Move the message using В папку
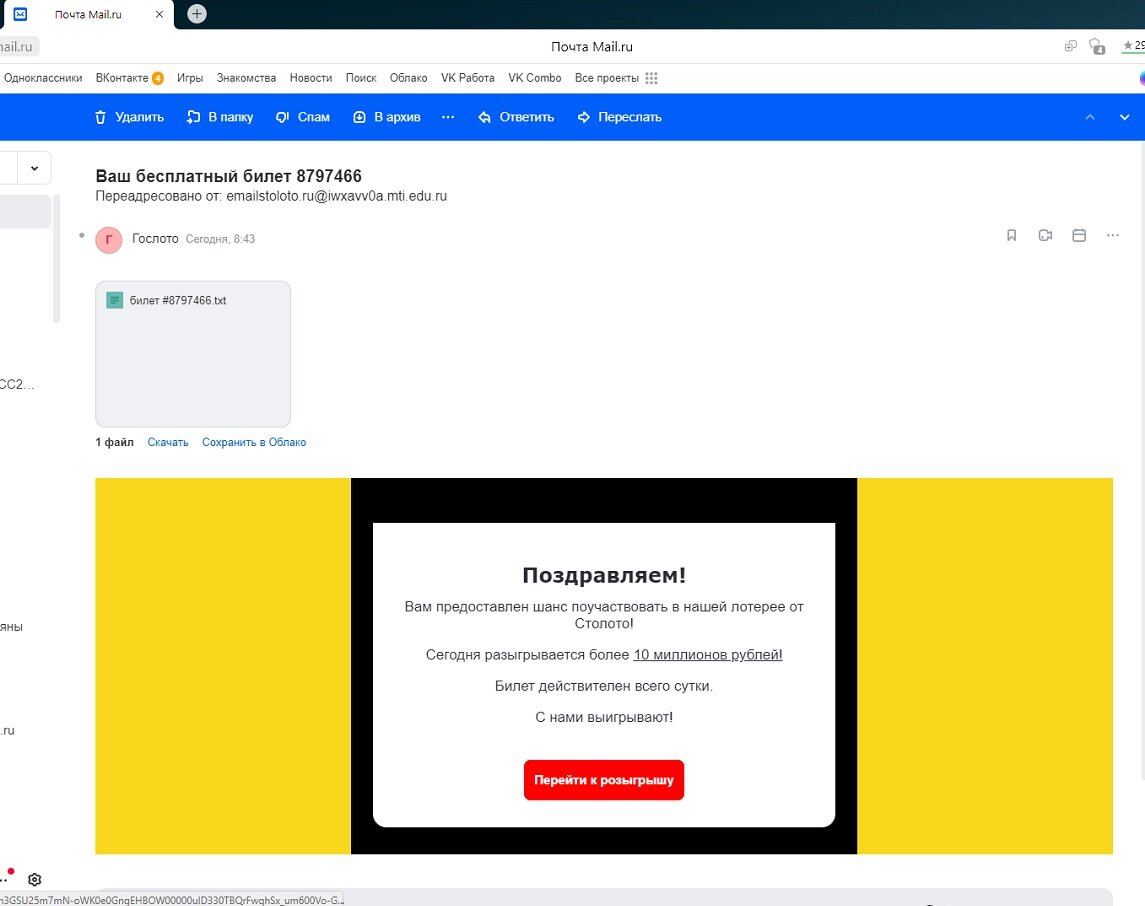Viewport: 1145px width, 906px height. pyautogui.click(x=220, y=117)
